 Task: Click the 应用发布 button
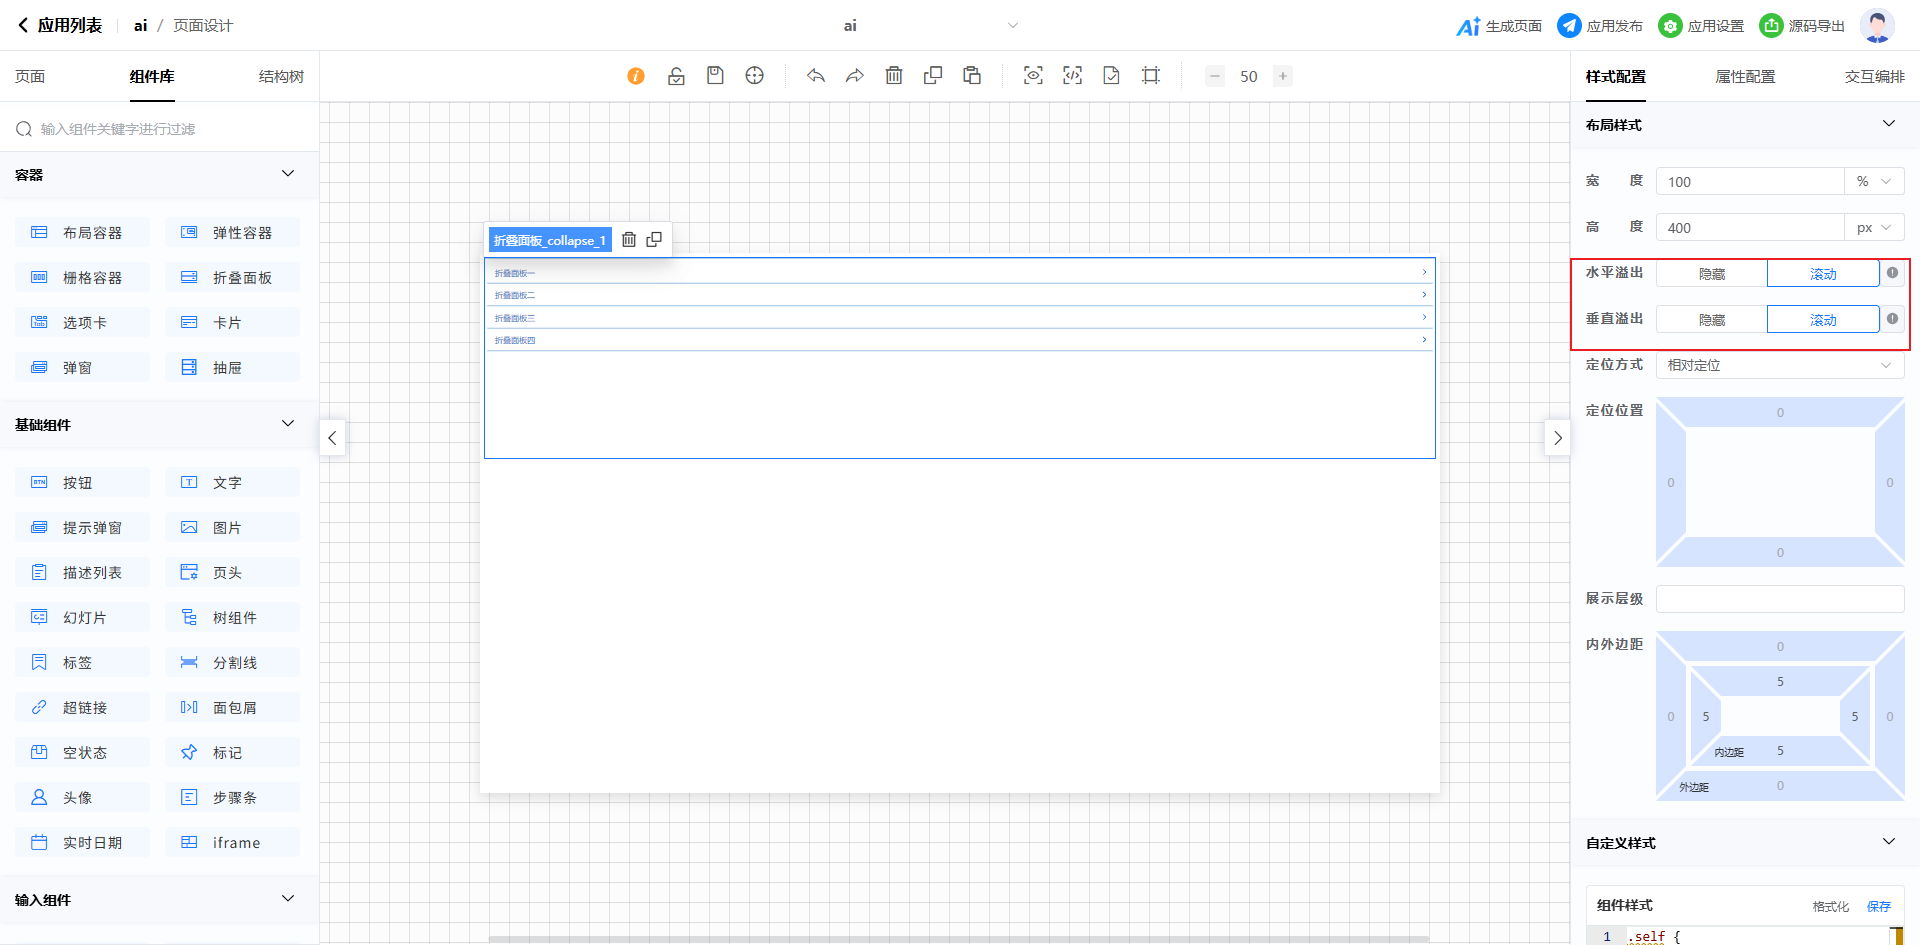(x=1600, y=26)
